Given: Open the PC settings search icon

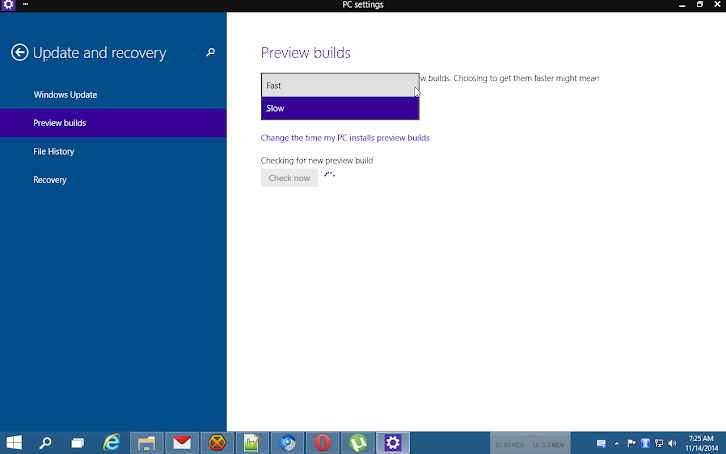Looking at the screenshot, I should pyautogui.click(x=210, y=52).
